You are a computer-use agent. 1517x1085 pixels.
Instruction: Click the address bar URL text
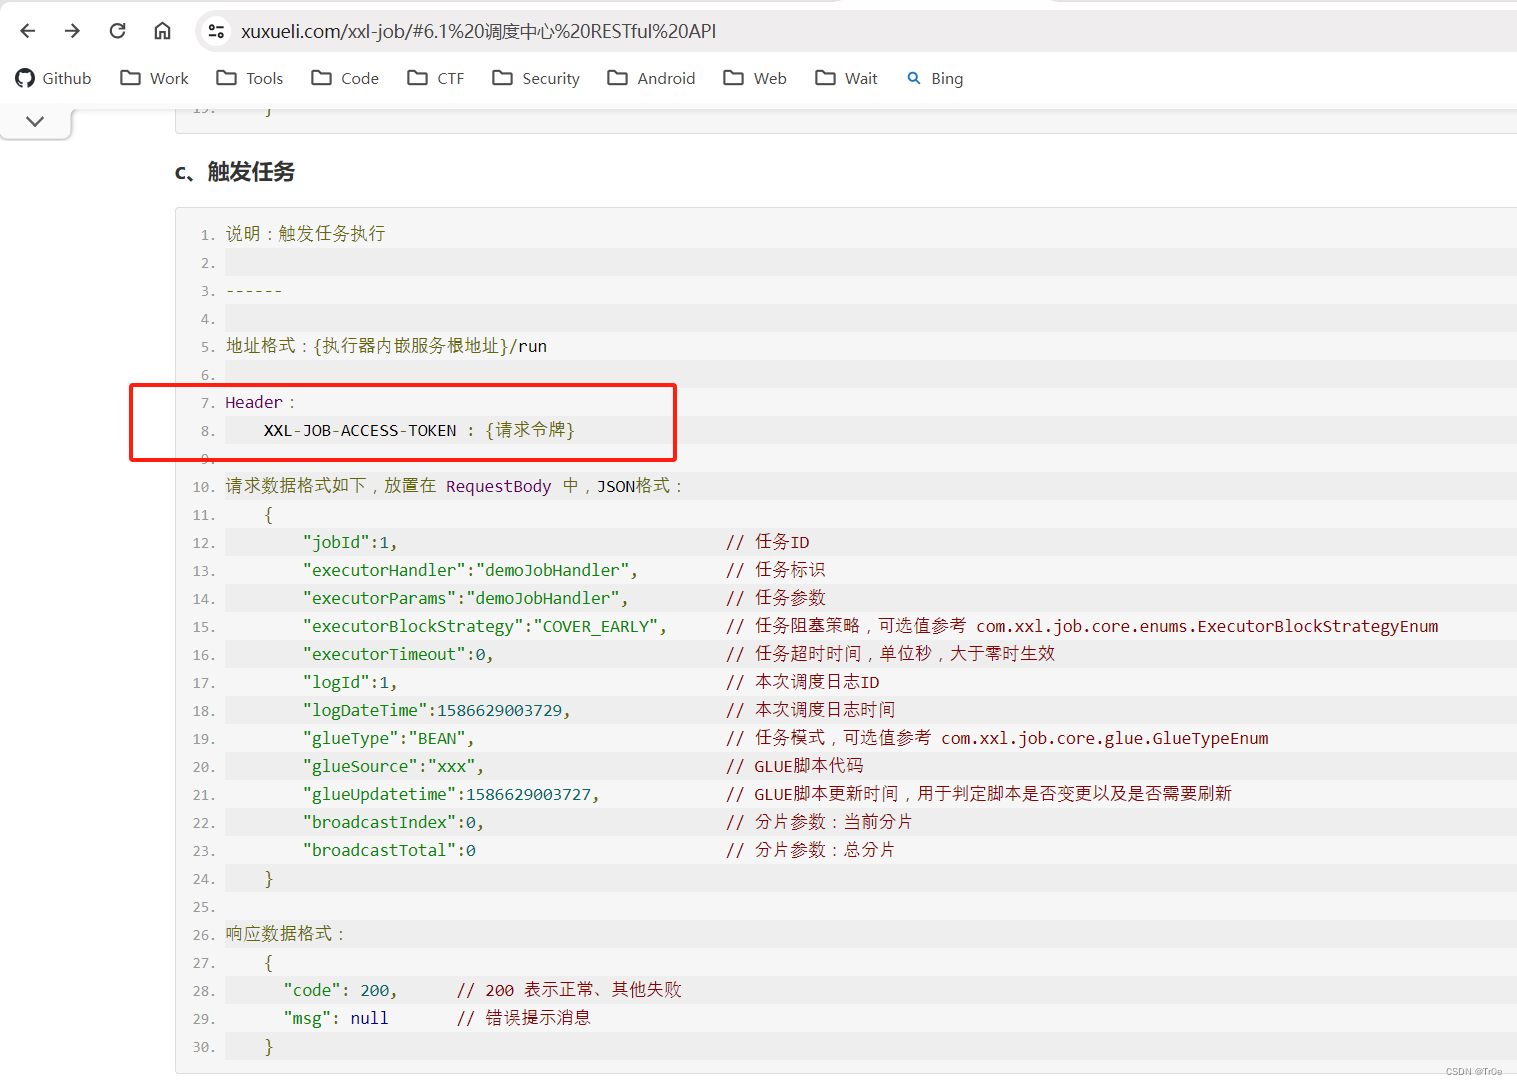pyautogui.click(x=478, y=31)
